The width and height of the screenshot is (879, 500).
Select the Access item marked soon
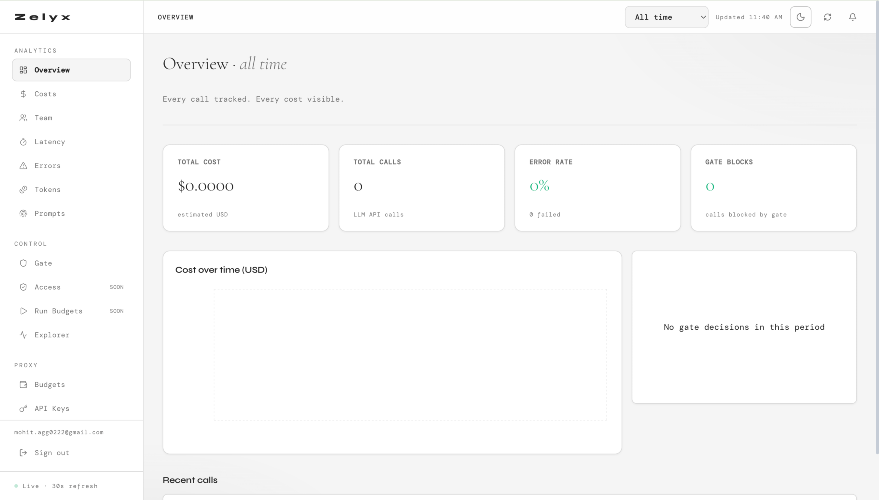pos(71,287)
